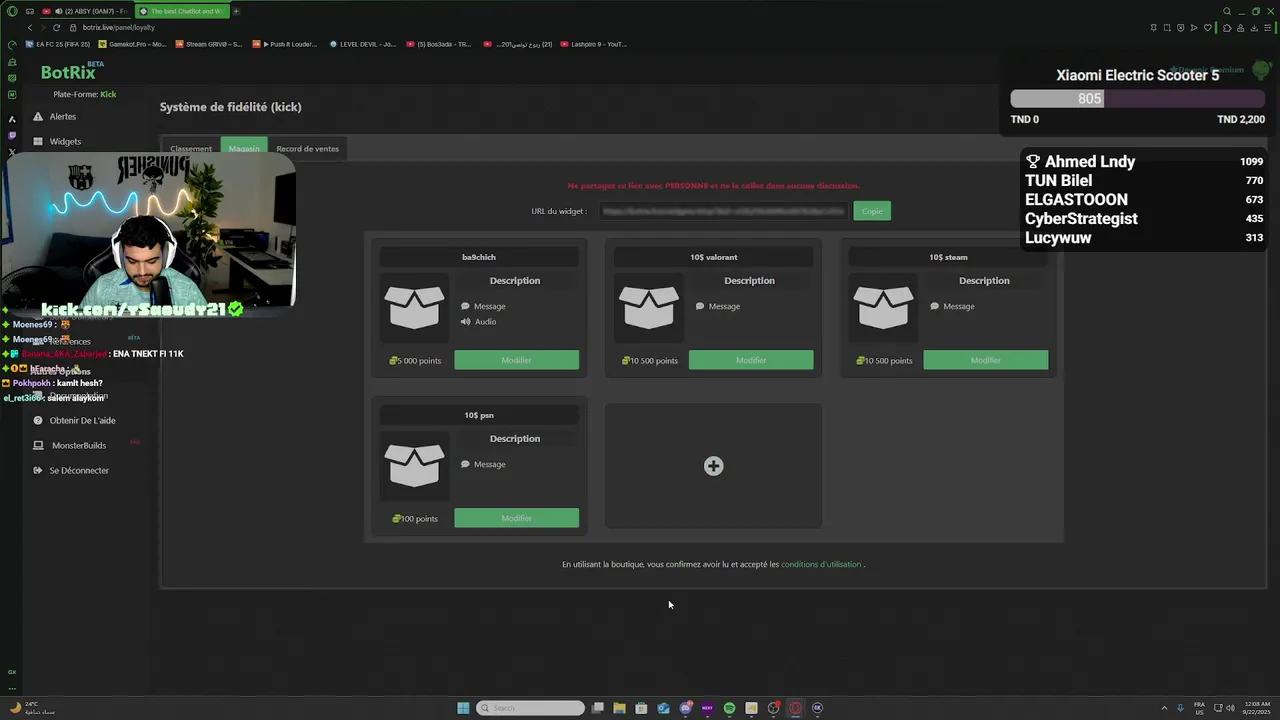Click Modifier on the 10$ psn item
Viewport: 1280px width, 720px height.
(516, 518)
